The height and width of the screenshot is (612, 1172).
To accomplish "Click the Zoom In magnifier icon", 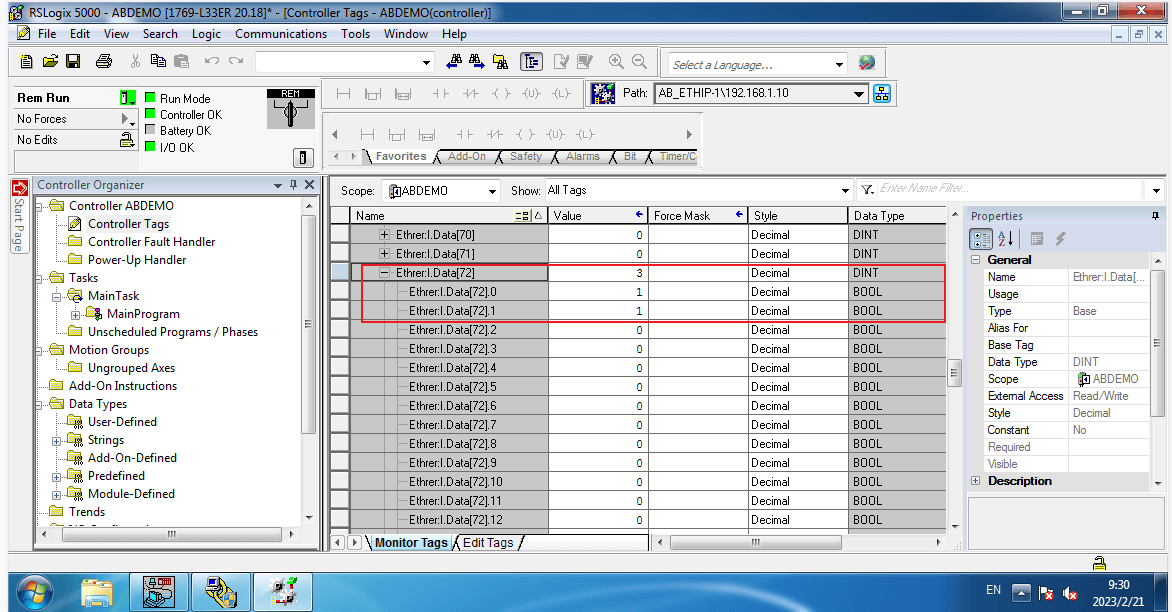I will pos(616,61).
